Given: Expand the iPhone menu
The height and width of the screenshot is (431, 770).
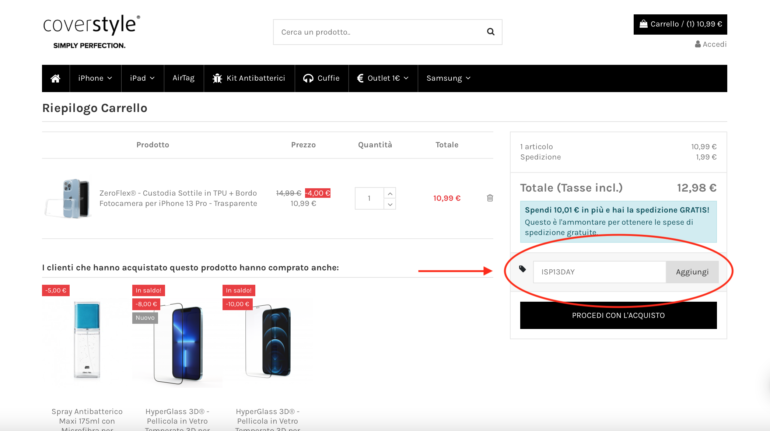Looking at the screenshot, I should pyautogui.click(x=95, y=79).
